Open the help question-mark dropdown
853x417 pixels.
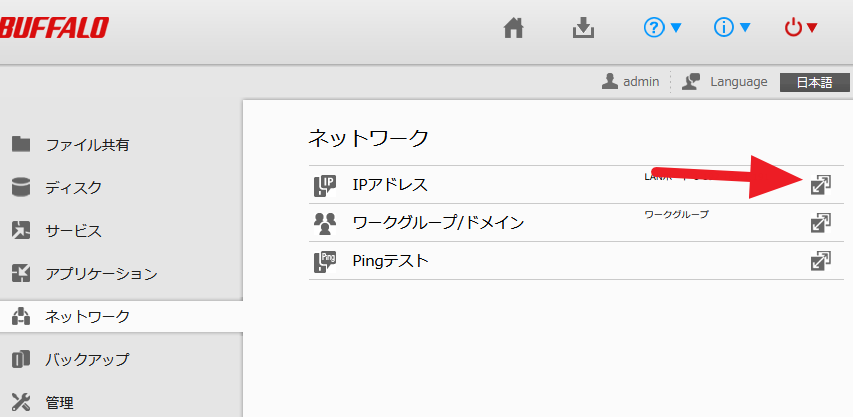point(663,28)
